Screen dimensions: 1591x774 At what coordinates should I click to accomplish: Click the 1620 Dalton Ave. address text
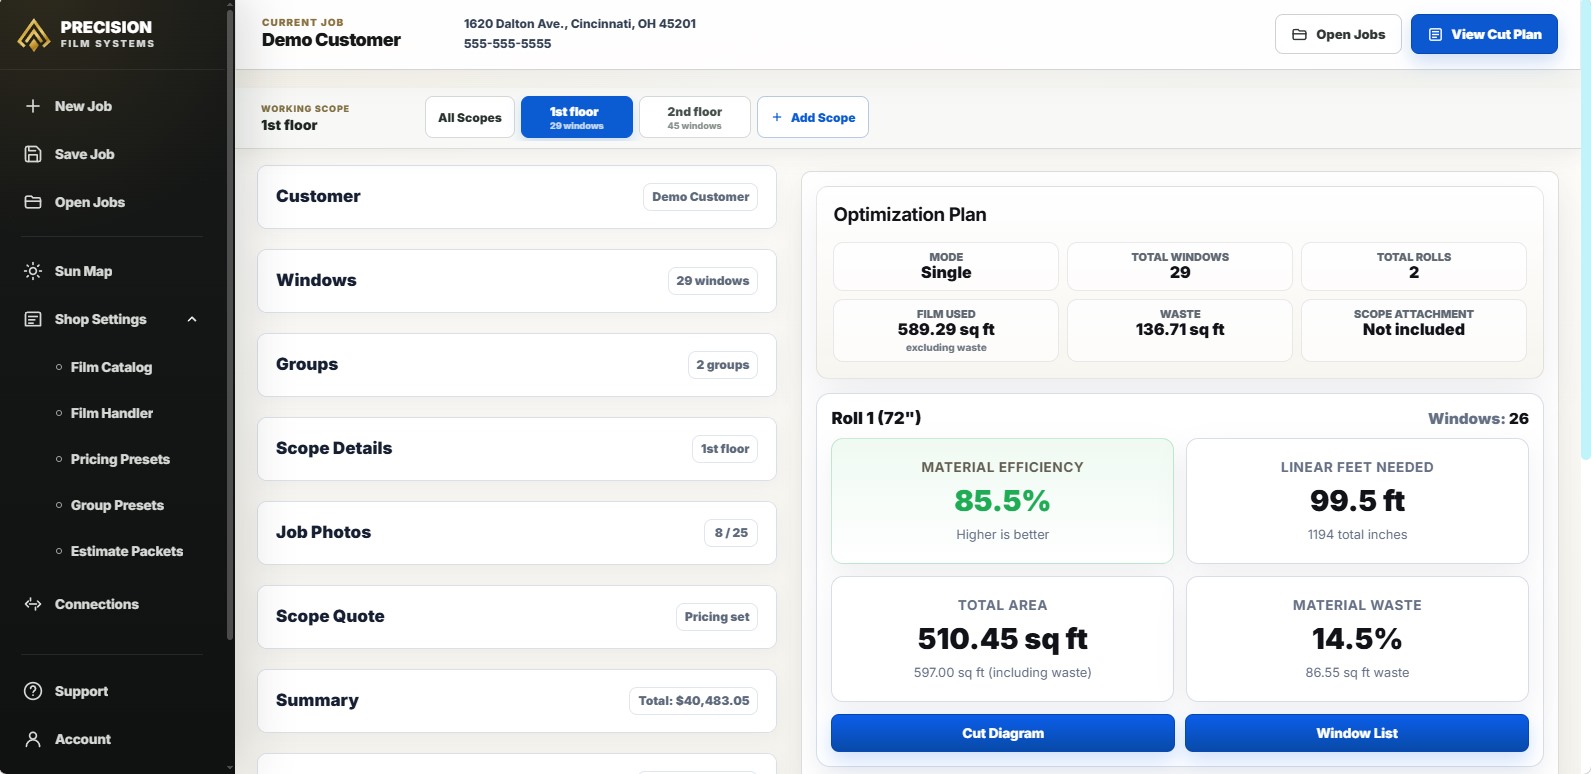pos(580,24)
